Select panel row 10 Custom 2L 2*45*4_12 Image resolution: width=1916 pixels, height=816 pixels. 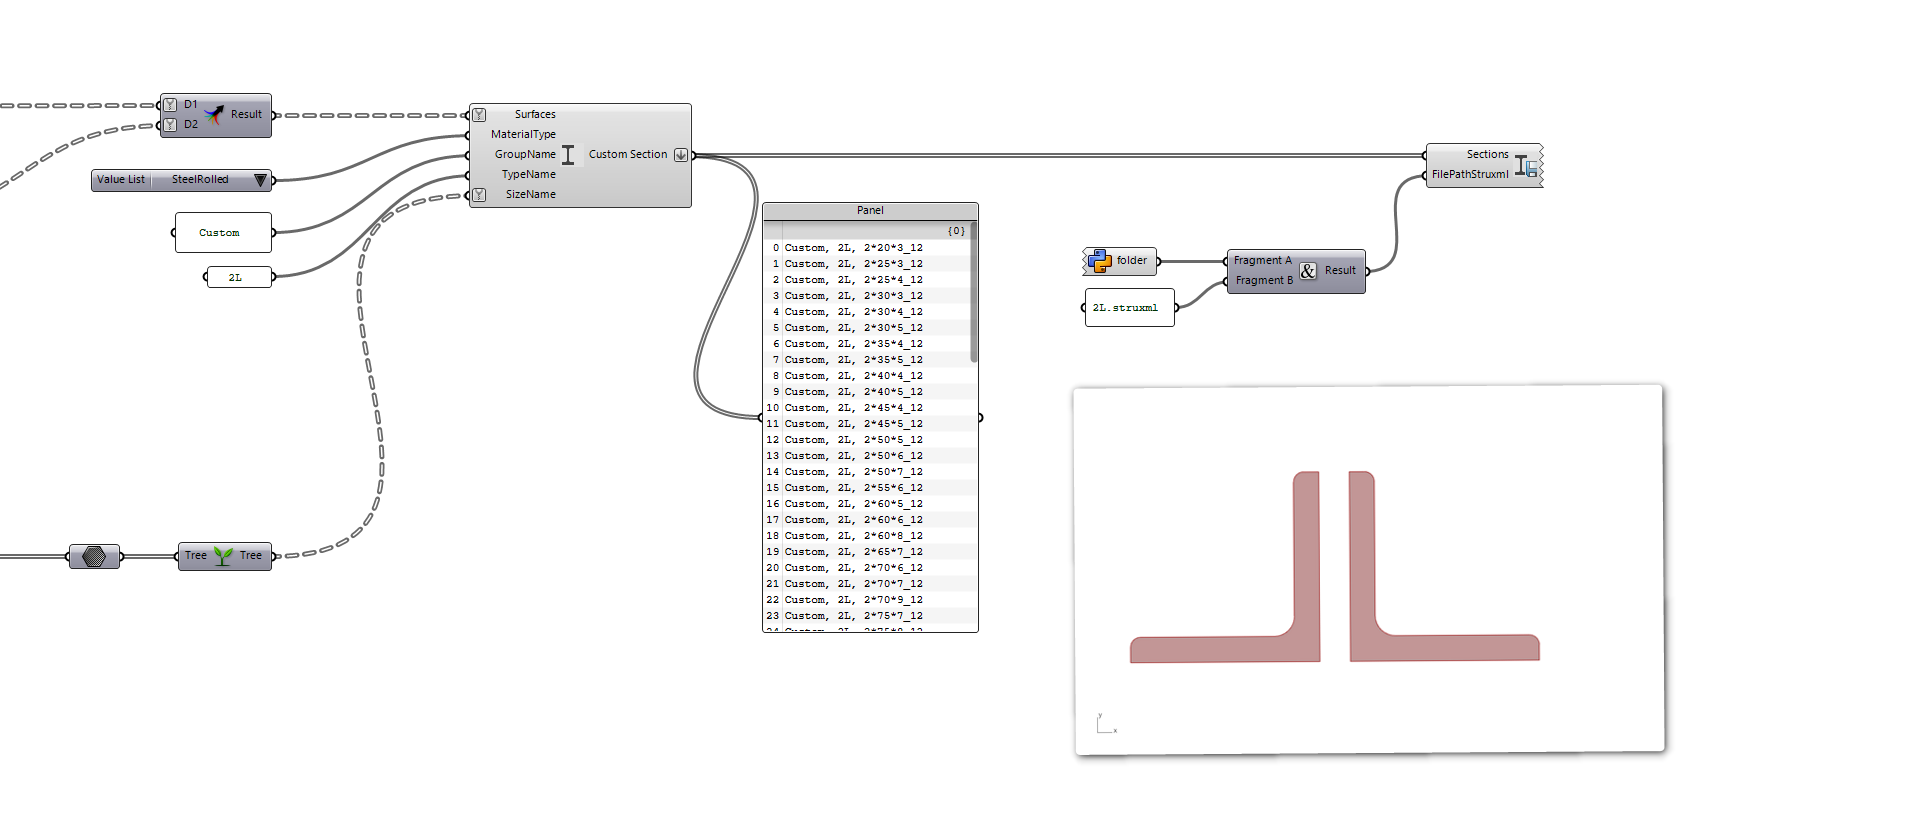pos(853,408)
